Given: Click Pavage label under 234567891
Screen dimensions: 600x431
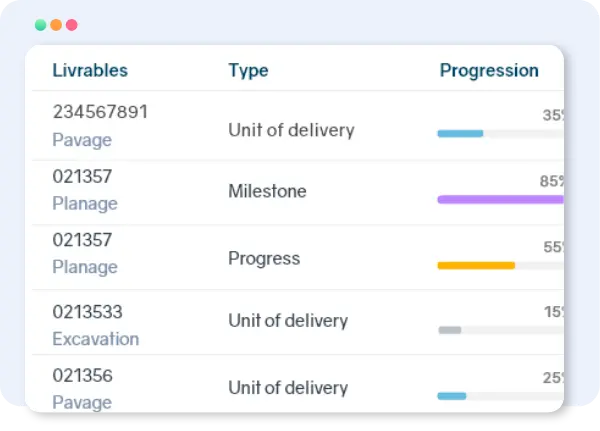Looking at the screenshot, I should pyautogui.click(x=82, y=140).
